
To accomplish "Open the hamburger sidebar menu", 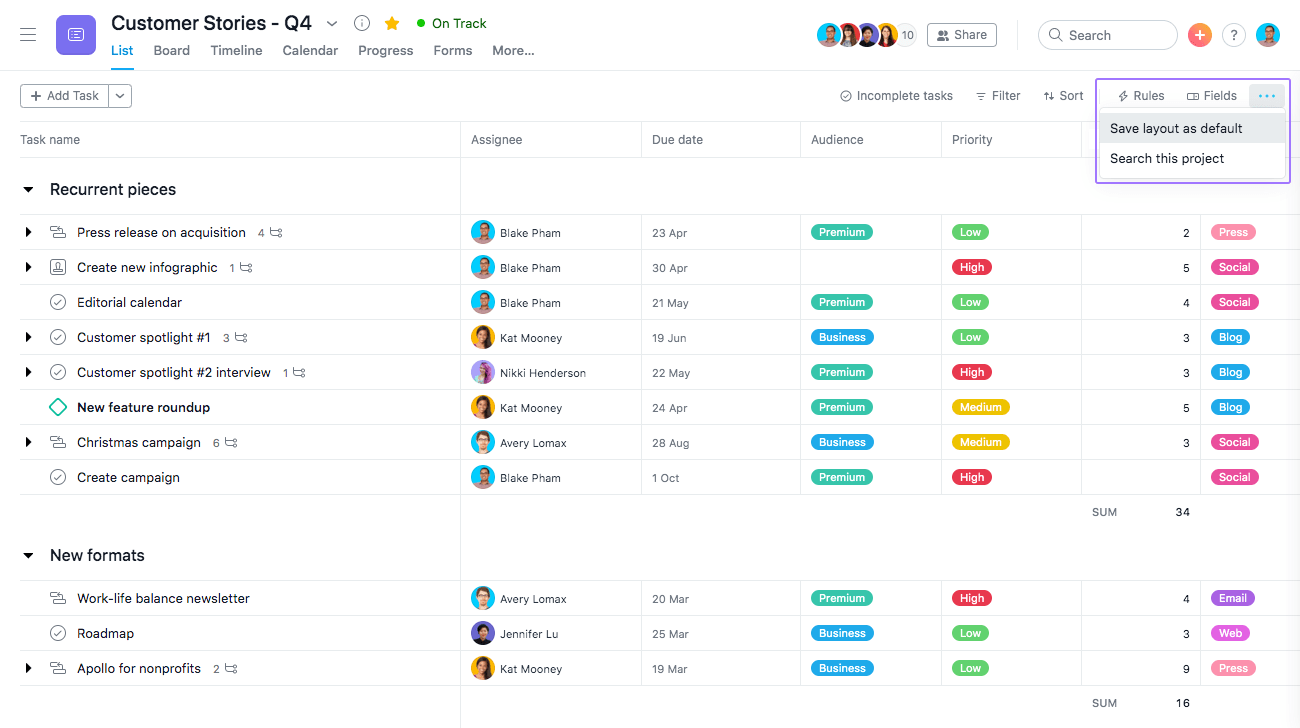I will [28, 35].
